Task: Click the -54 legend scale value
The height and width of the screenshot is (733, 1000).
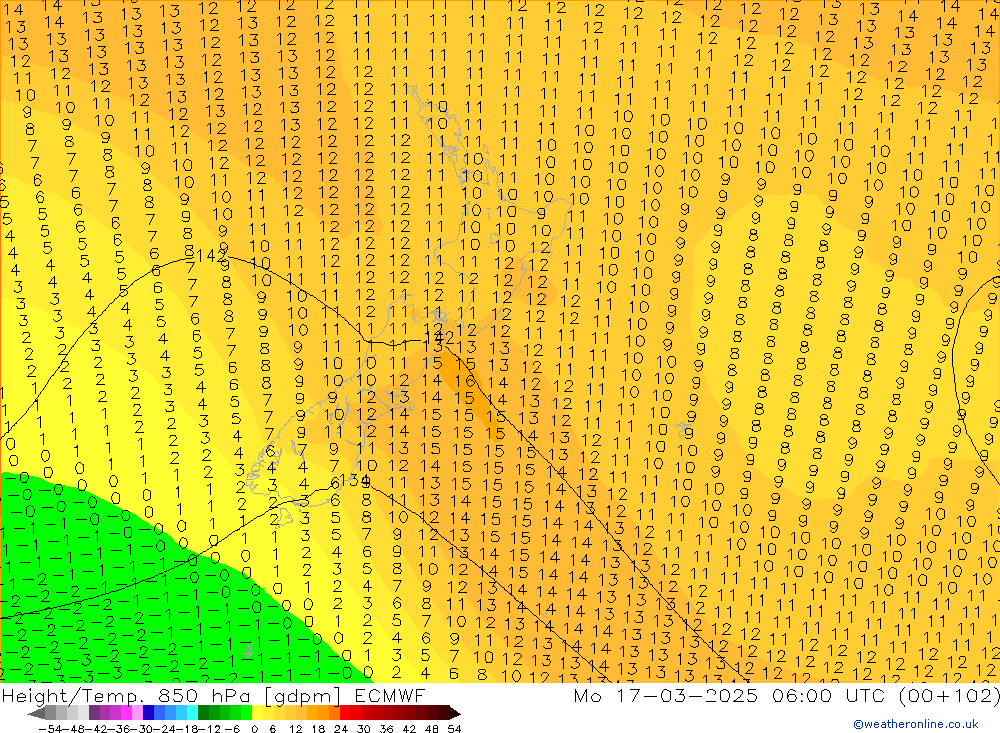Action: (50, 729)
